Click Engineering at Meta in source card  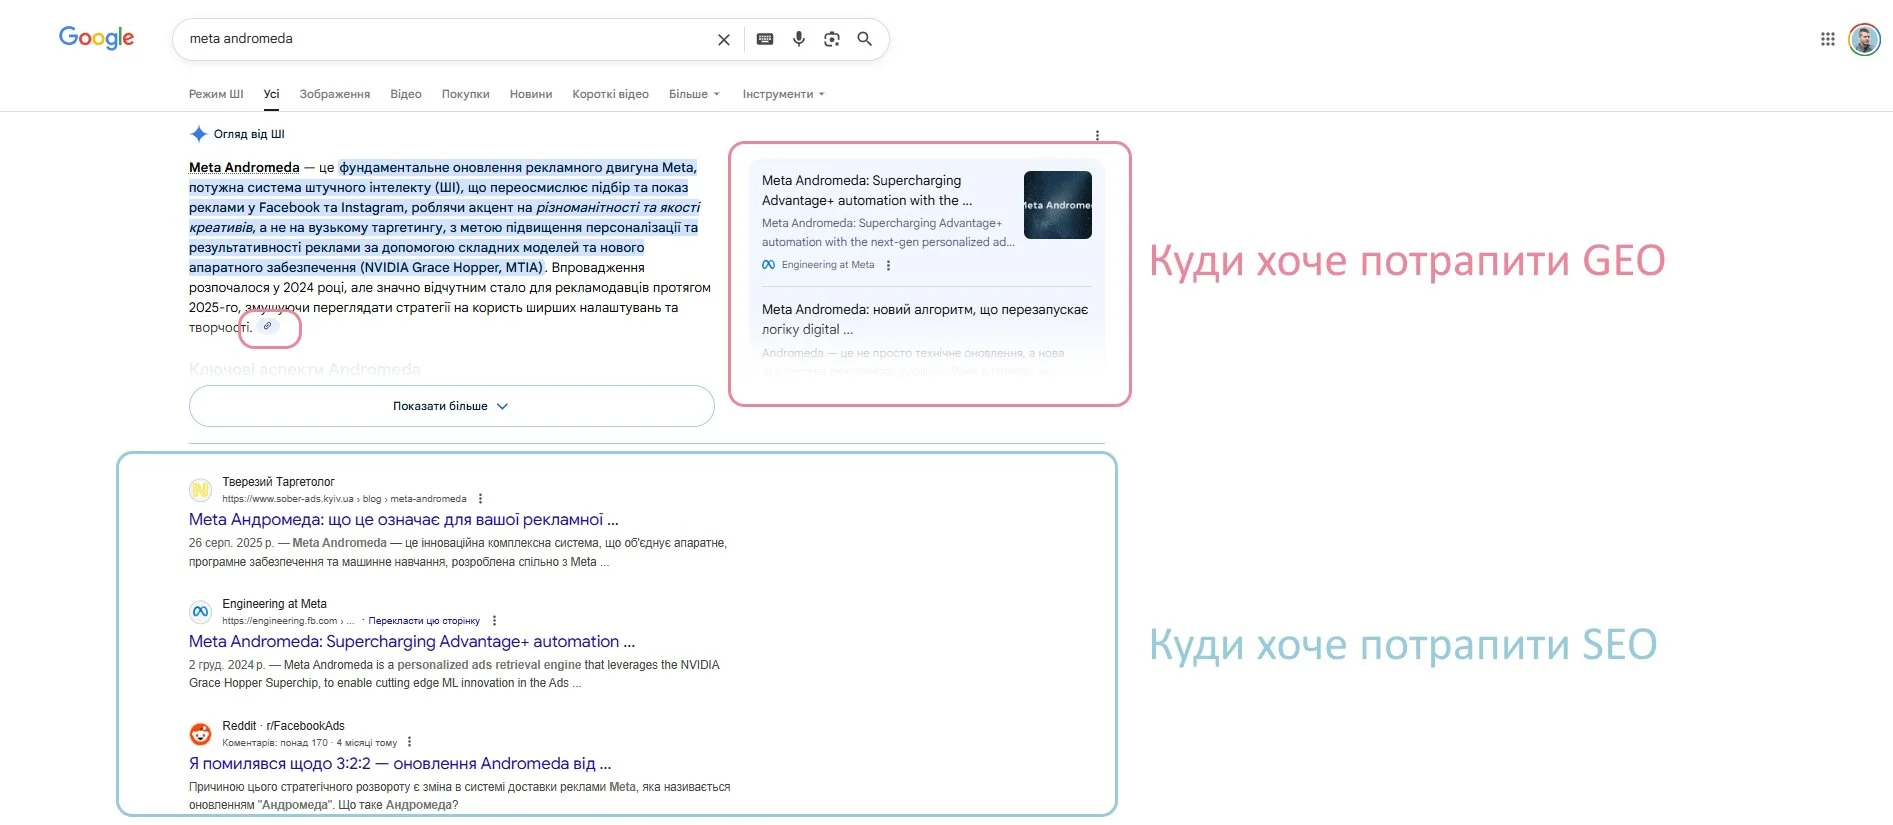tap(828, 265)
